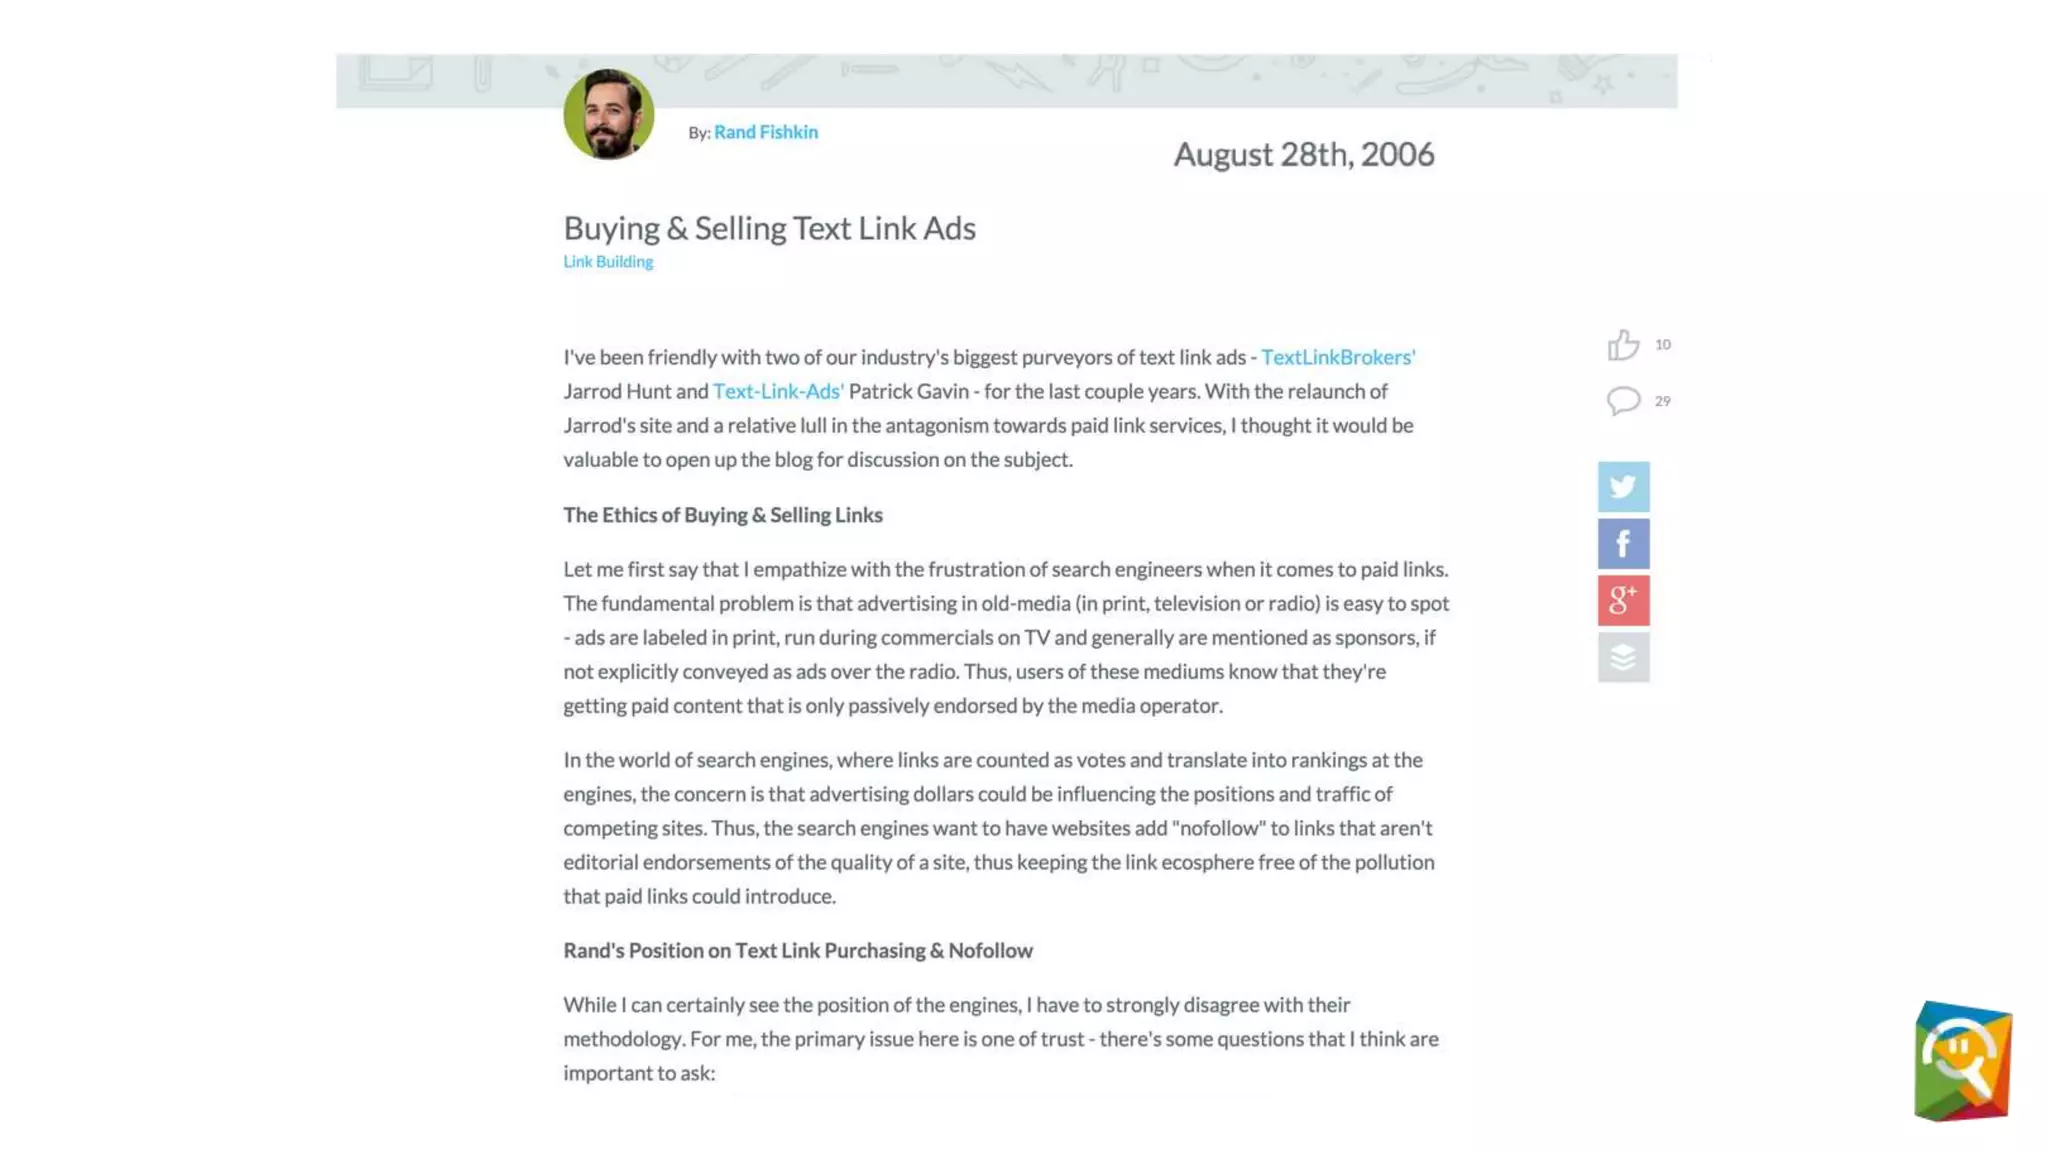Share the post on Twitter
The width and height of the screenshot is (2048, 1152).
[x=1622, y=487]
